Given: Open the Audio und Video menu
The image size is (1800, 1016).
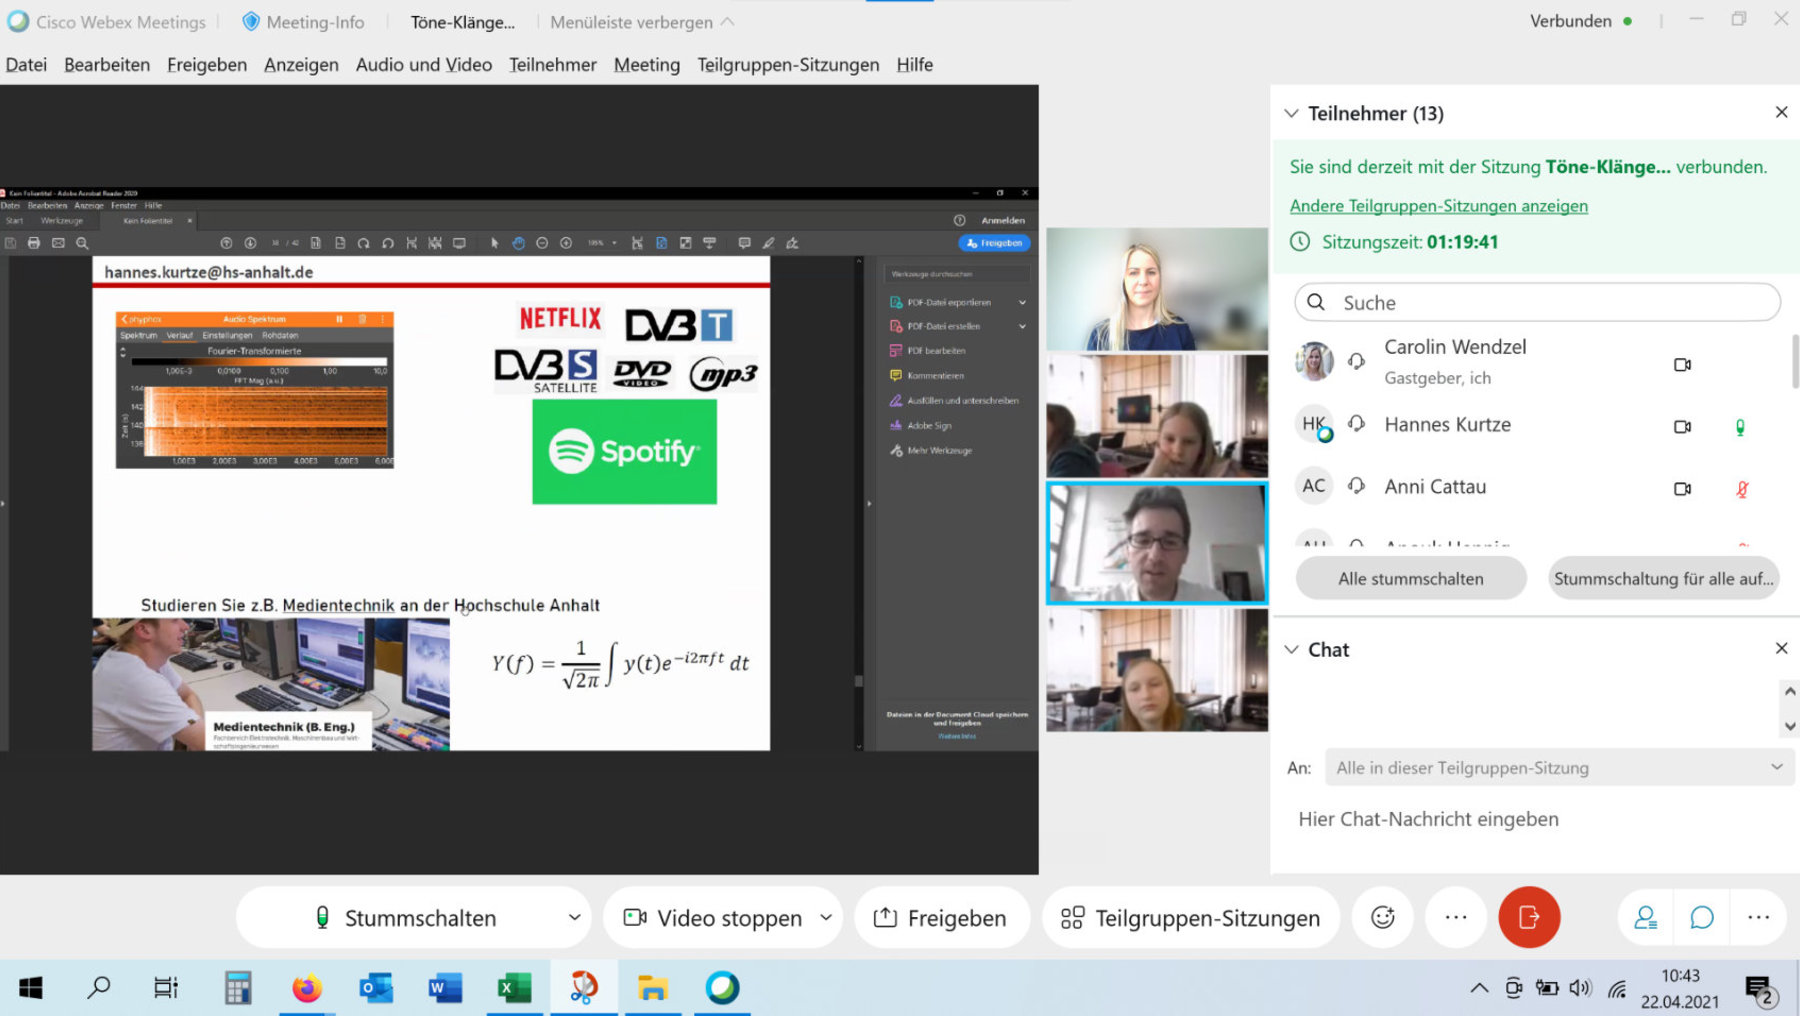Looking at the screenshot, I should [424, 64].
